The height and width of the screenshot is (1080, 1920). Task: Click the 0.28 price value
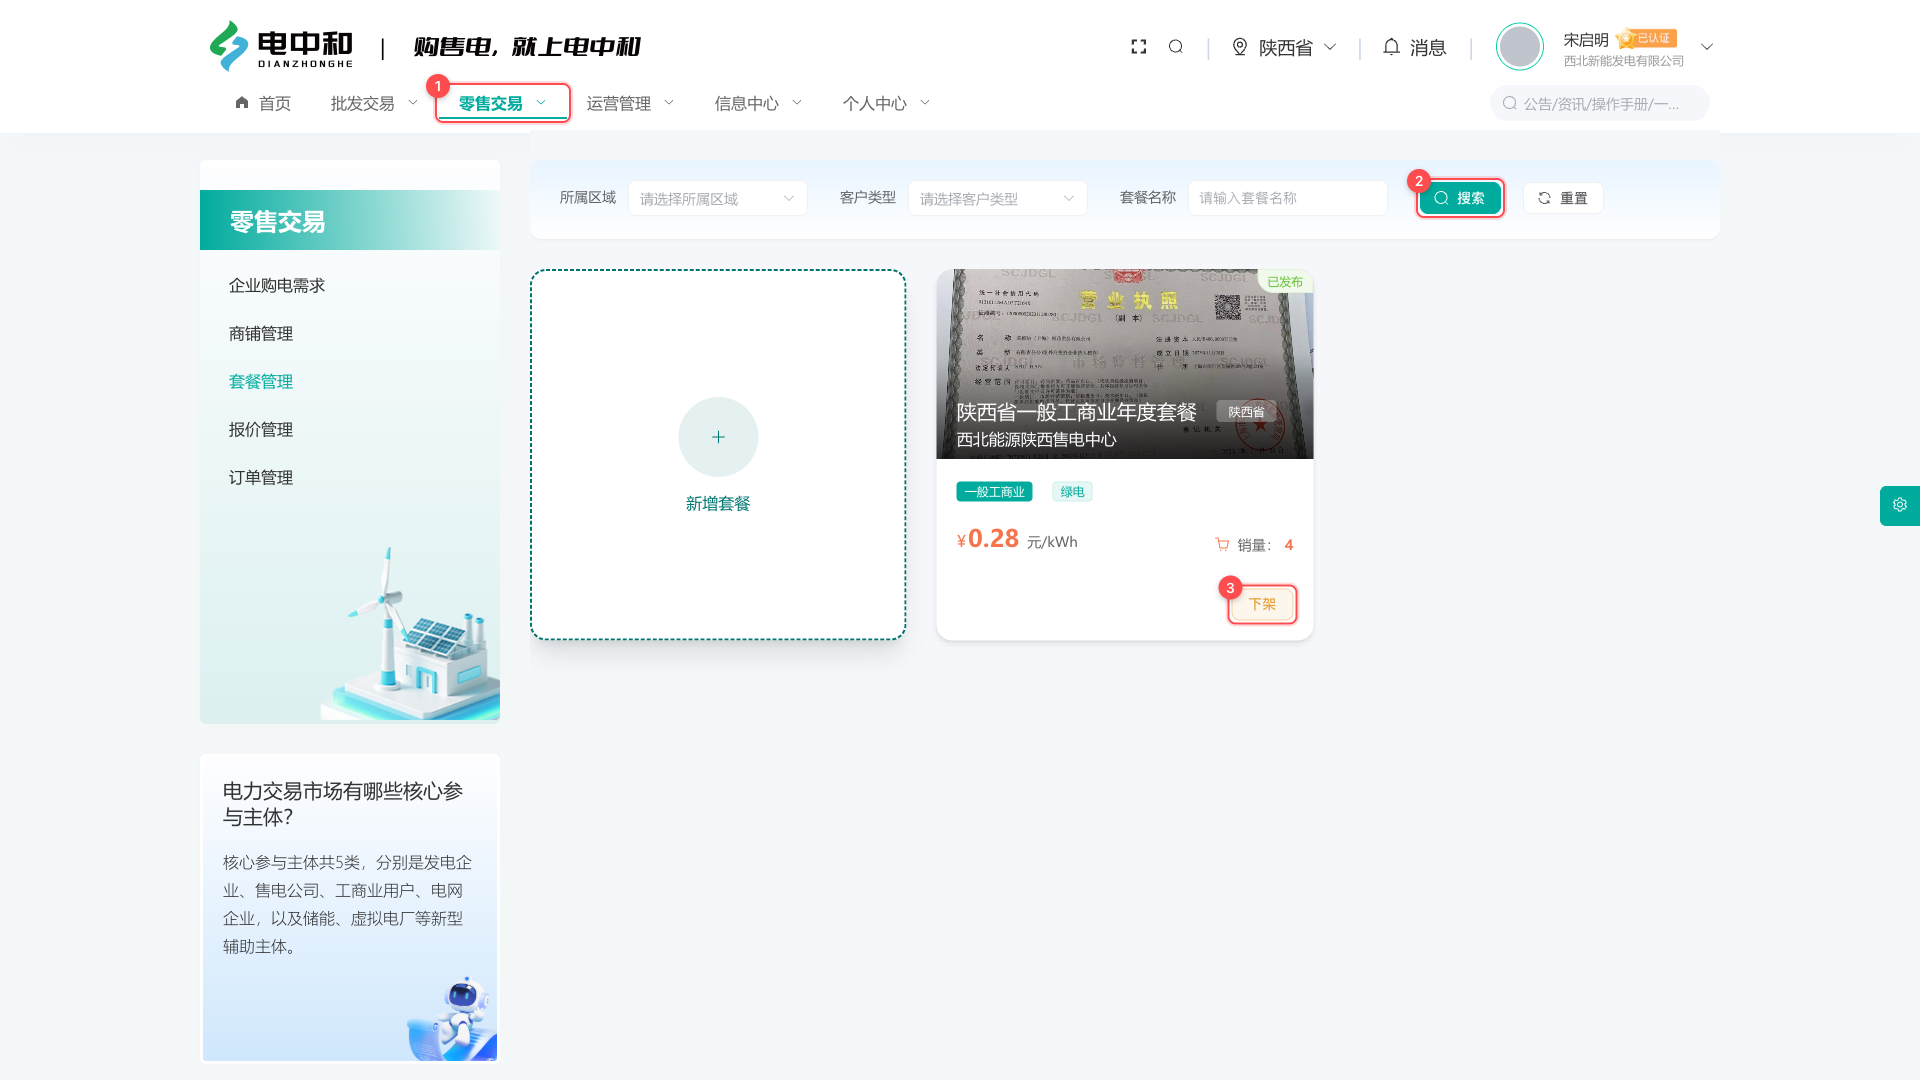pos(993,538)
